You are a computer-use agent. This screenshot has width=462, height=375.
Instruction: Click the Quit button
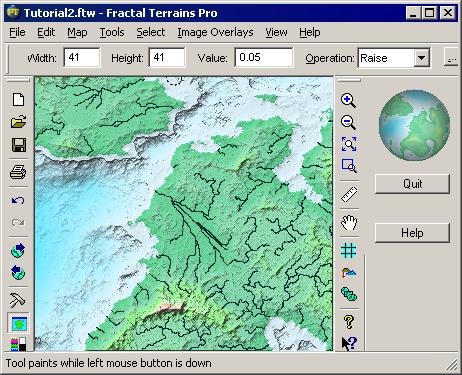(x=412, y=184)
